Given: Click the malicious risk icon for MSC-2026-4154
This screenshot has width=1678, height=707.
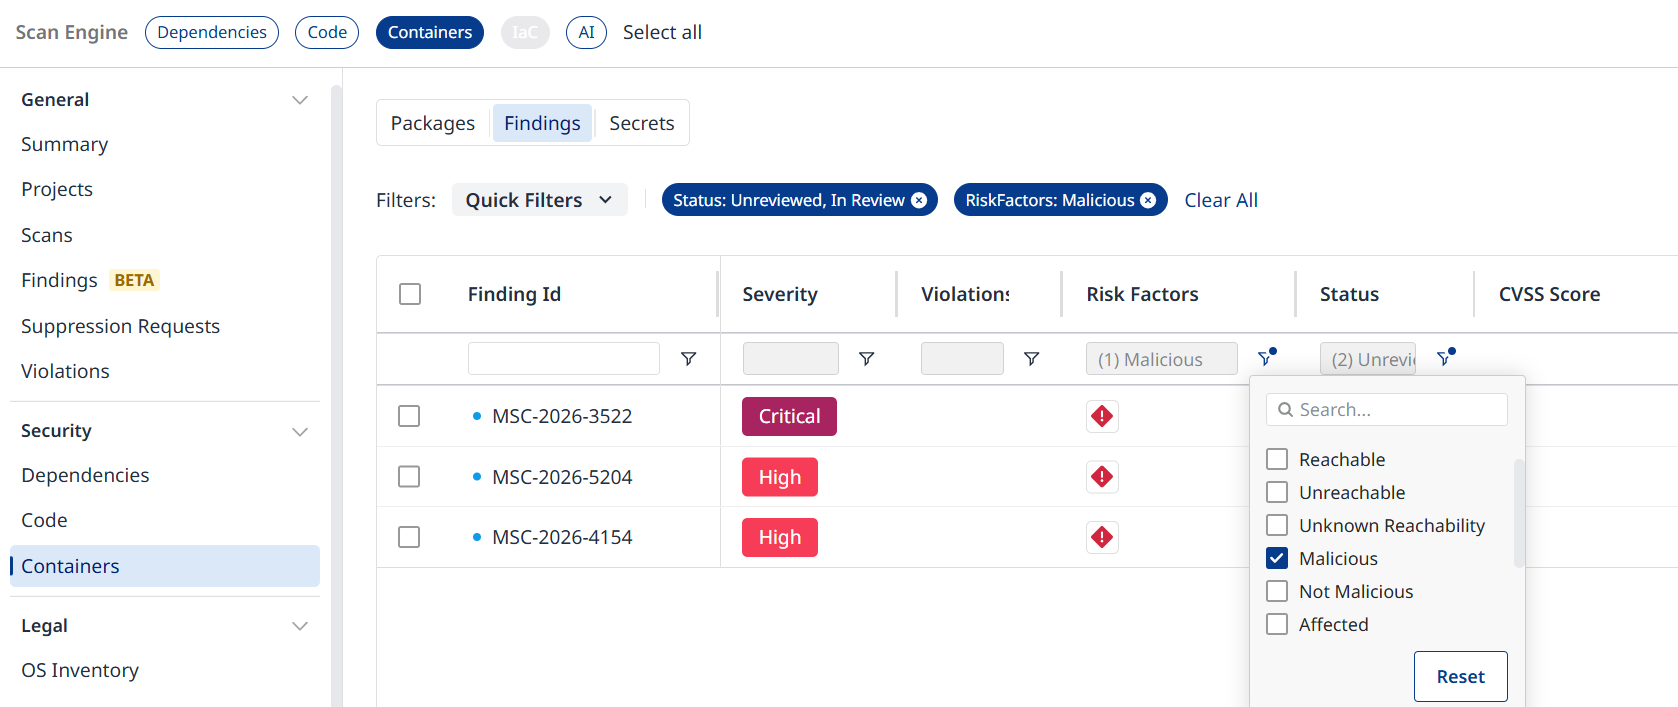Looking at the screenshot, I should 1102,537.
